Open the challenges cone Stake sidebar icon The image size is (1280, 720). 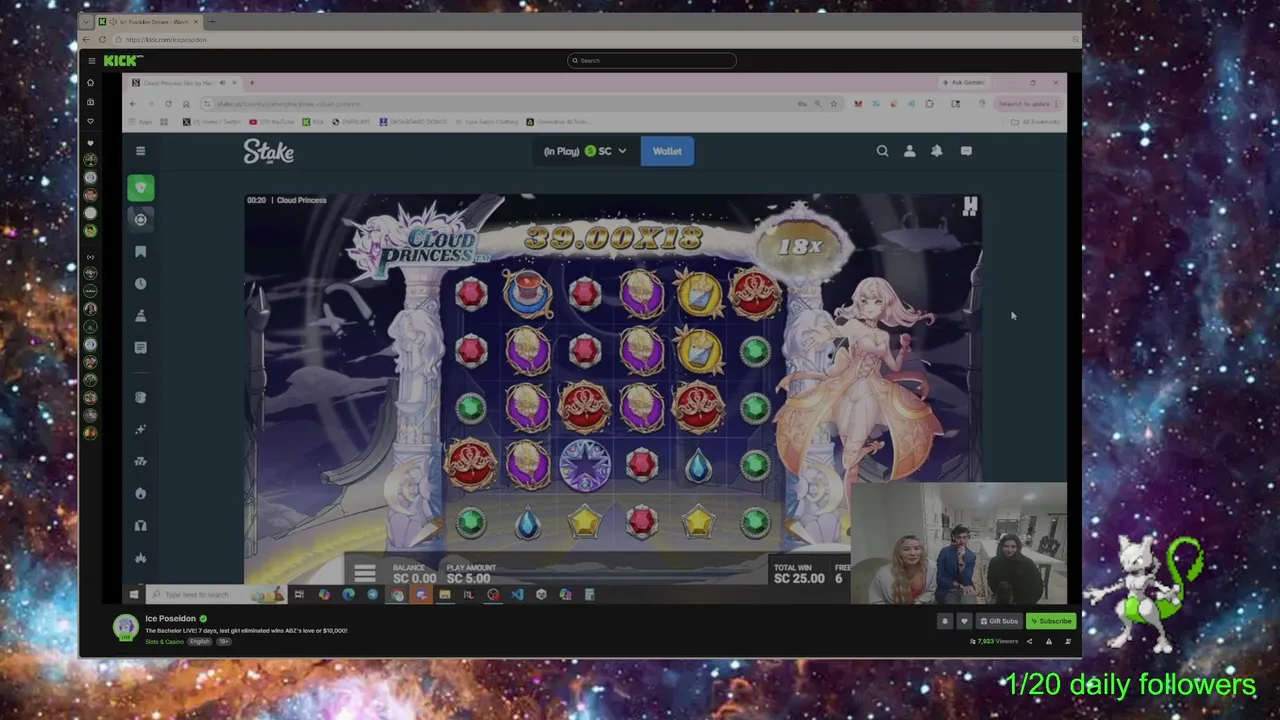coord(141,316)
